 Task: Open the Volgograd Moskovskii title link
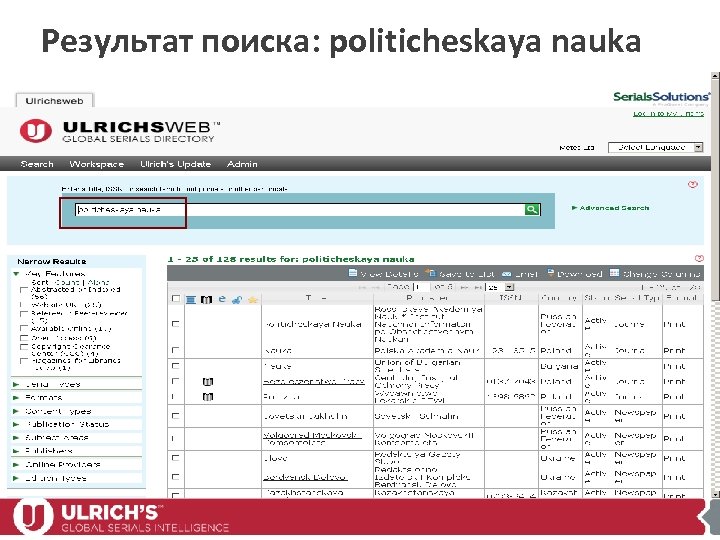coord(312,439)
